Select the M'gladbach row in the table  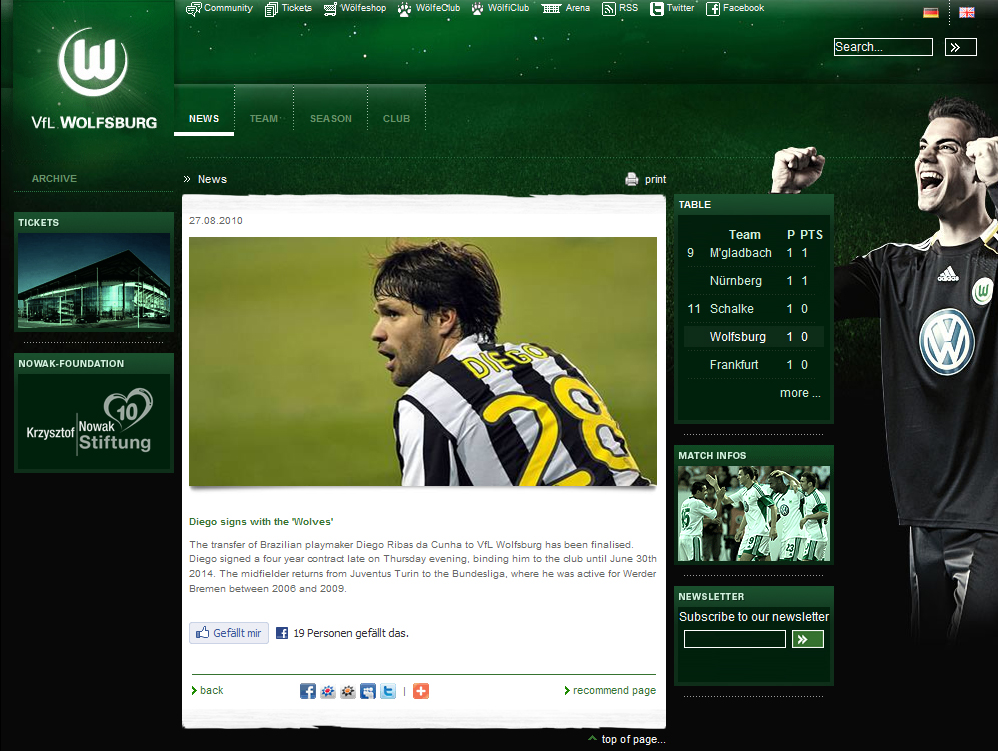coord(754,253)
